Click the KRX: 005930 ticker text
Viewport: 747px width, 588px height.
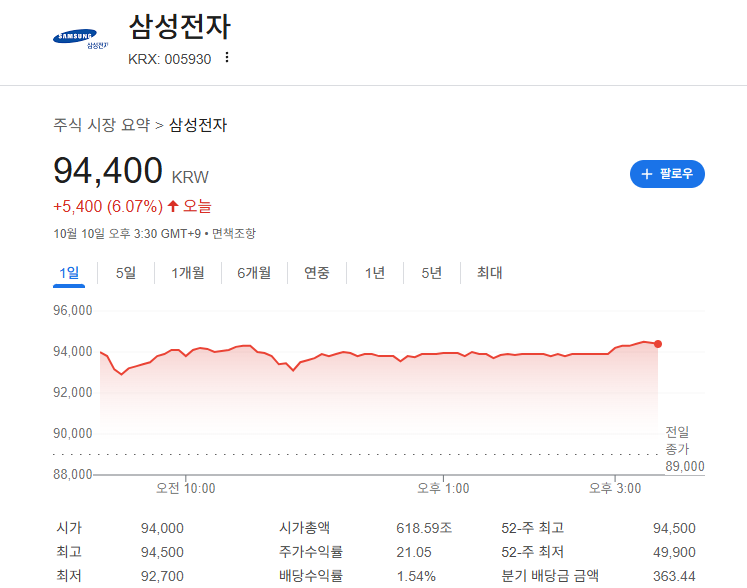(169, 59)
